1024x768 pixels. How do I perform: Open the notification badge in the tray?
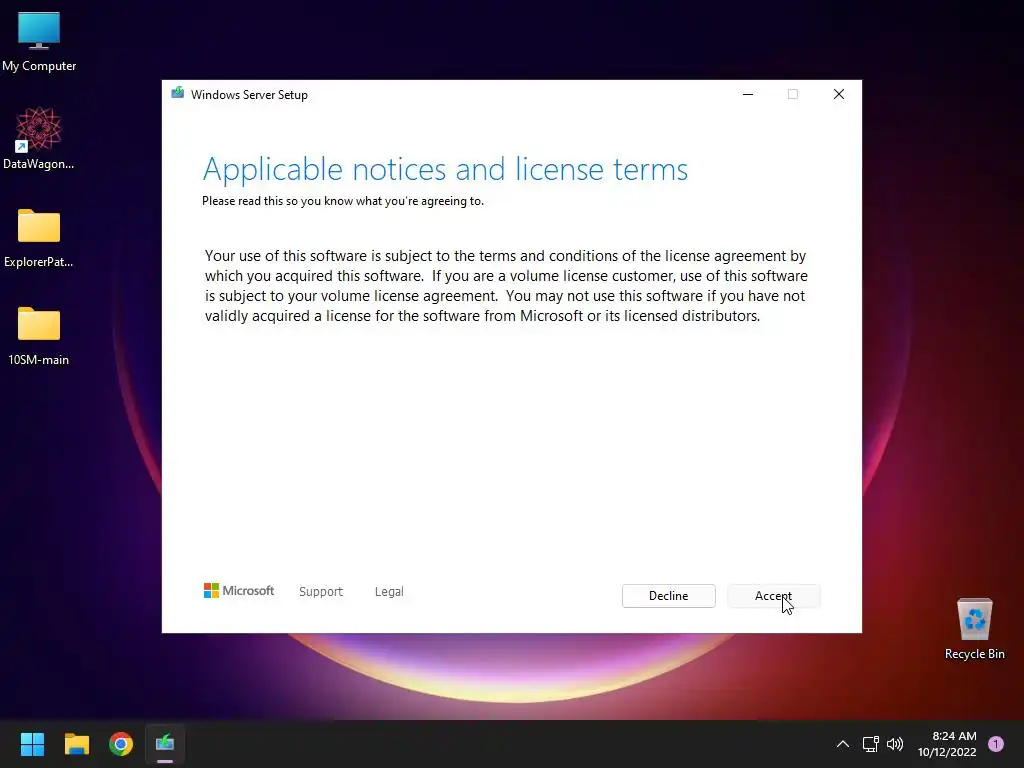pyautogui.click(x=995, y=744)
